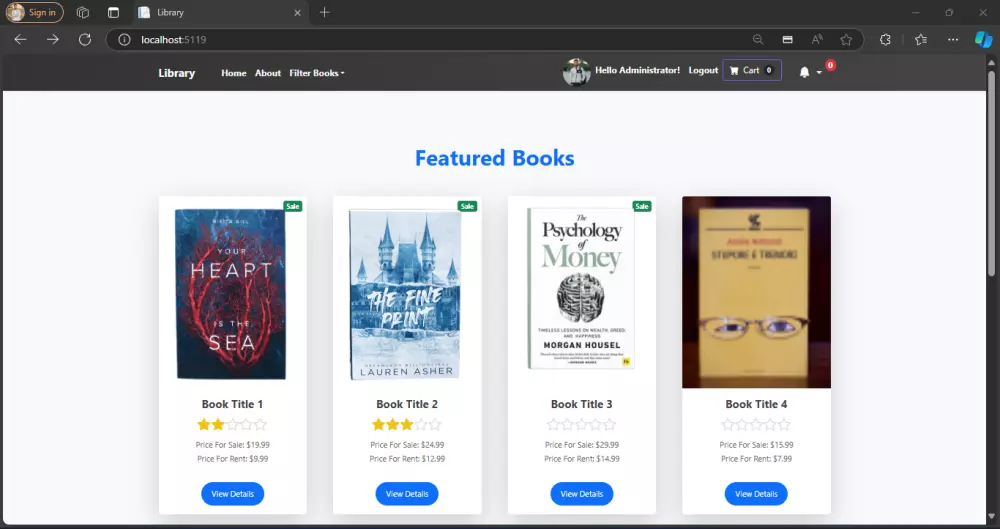The image size is (1000, 529).
Task: Open the shopping Cart button
Action: coord(752,70)
